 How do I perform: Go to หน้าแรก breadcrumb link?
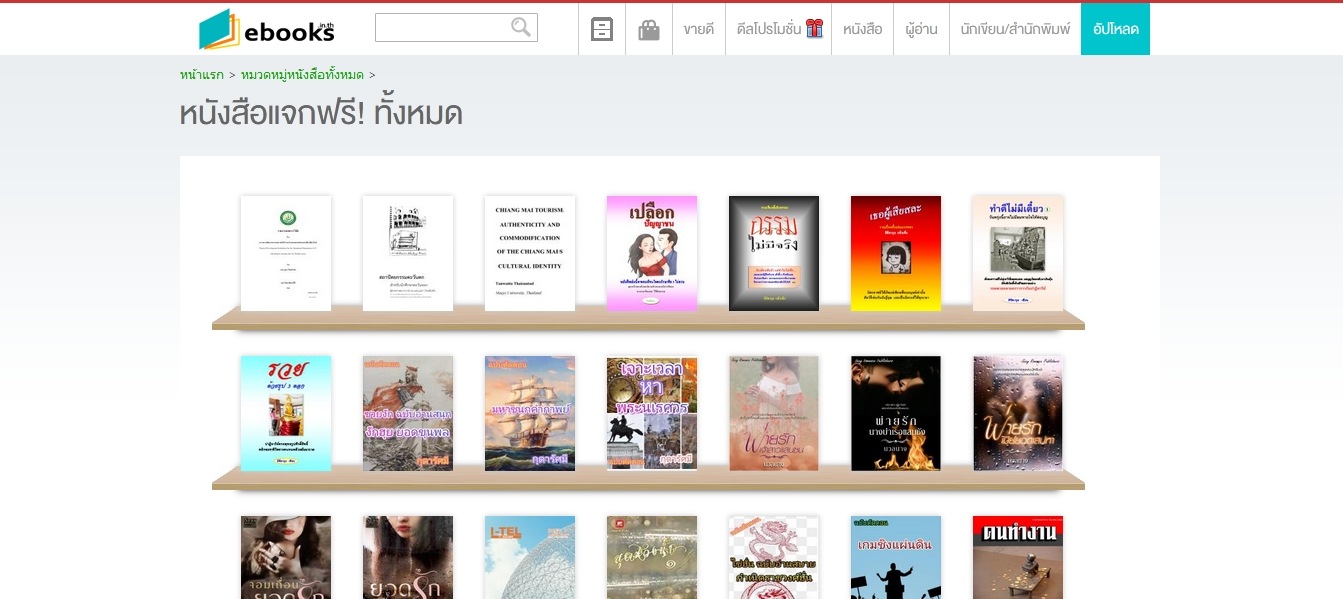pos(202,75)
